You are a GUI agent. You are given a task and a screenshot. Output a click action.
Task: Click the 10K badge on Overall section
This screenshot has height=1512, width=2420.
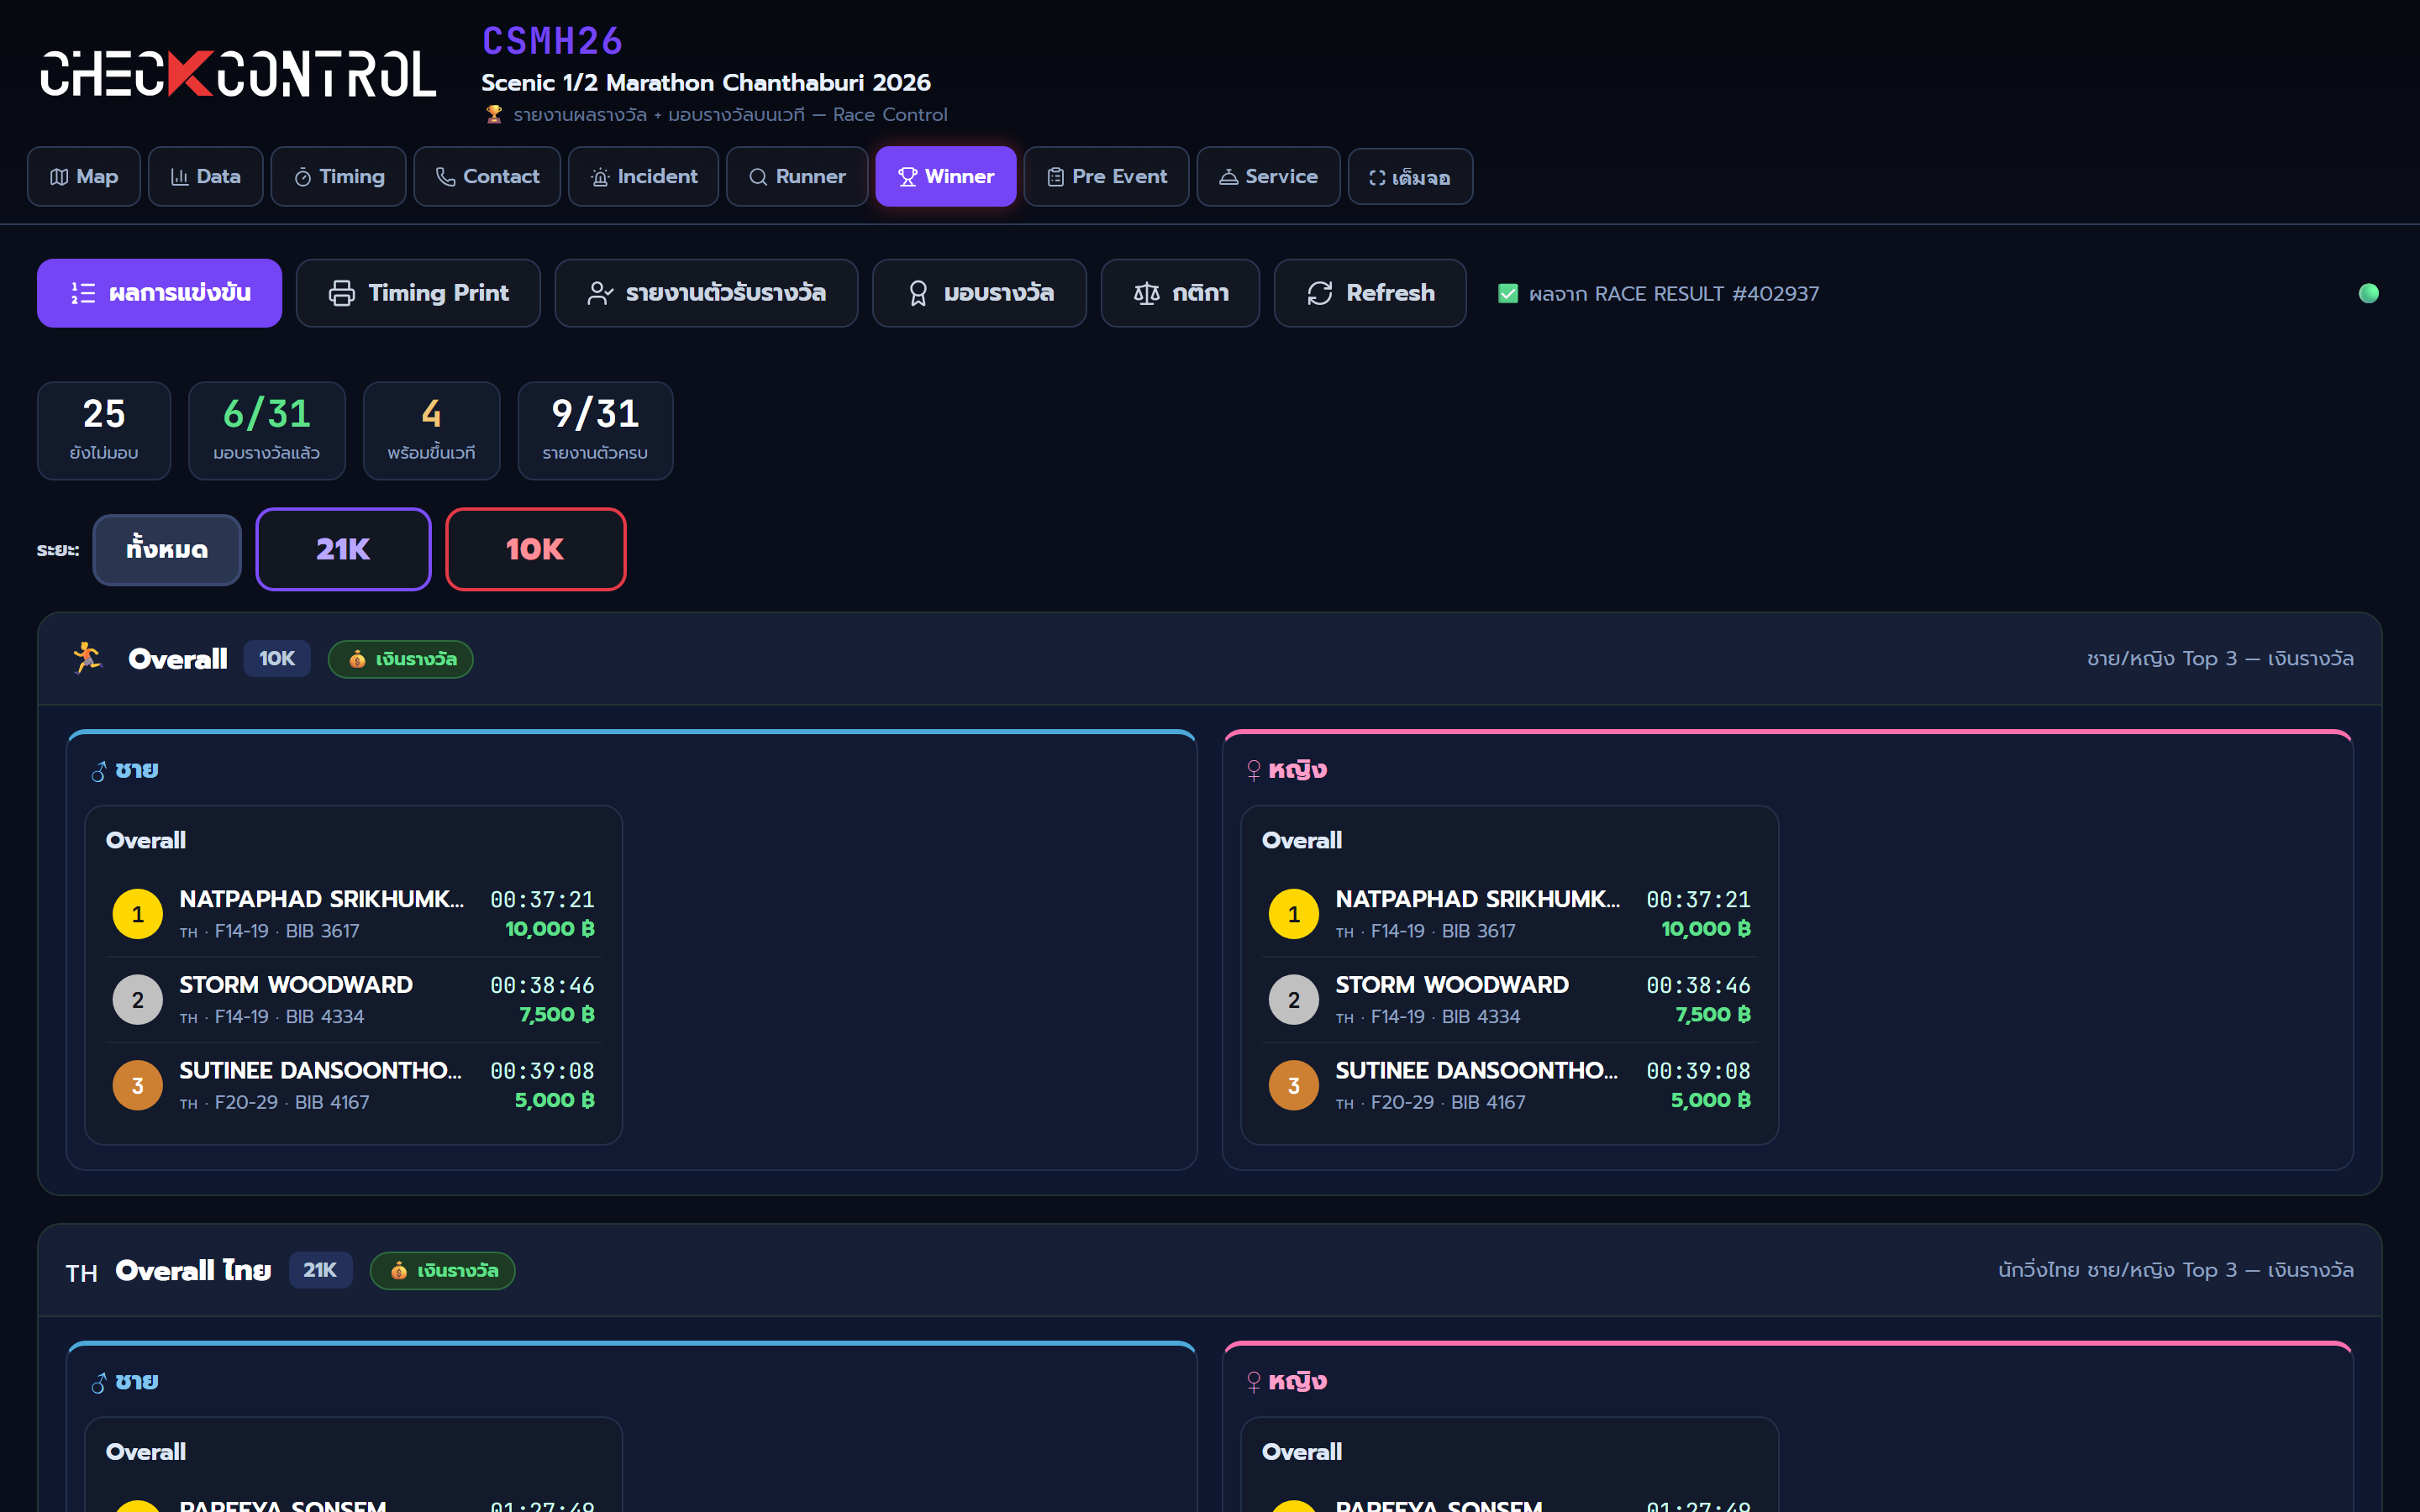pyautogui.click(x=277, y=658)
